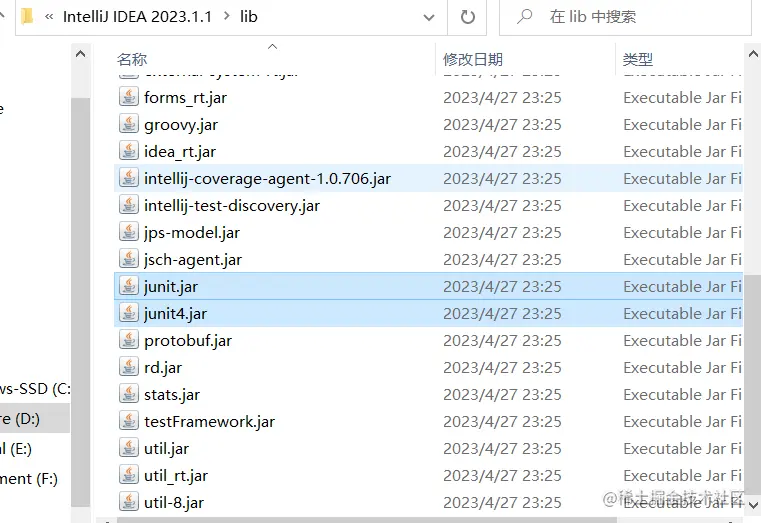Select file name jsch-agent.jar
The height and width of the screenshot is (523, 761).
[x=193, y=260]
